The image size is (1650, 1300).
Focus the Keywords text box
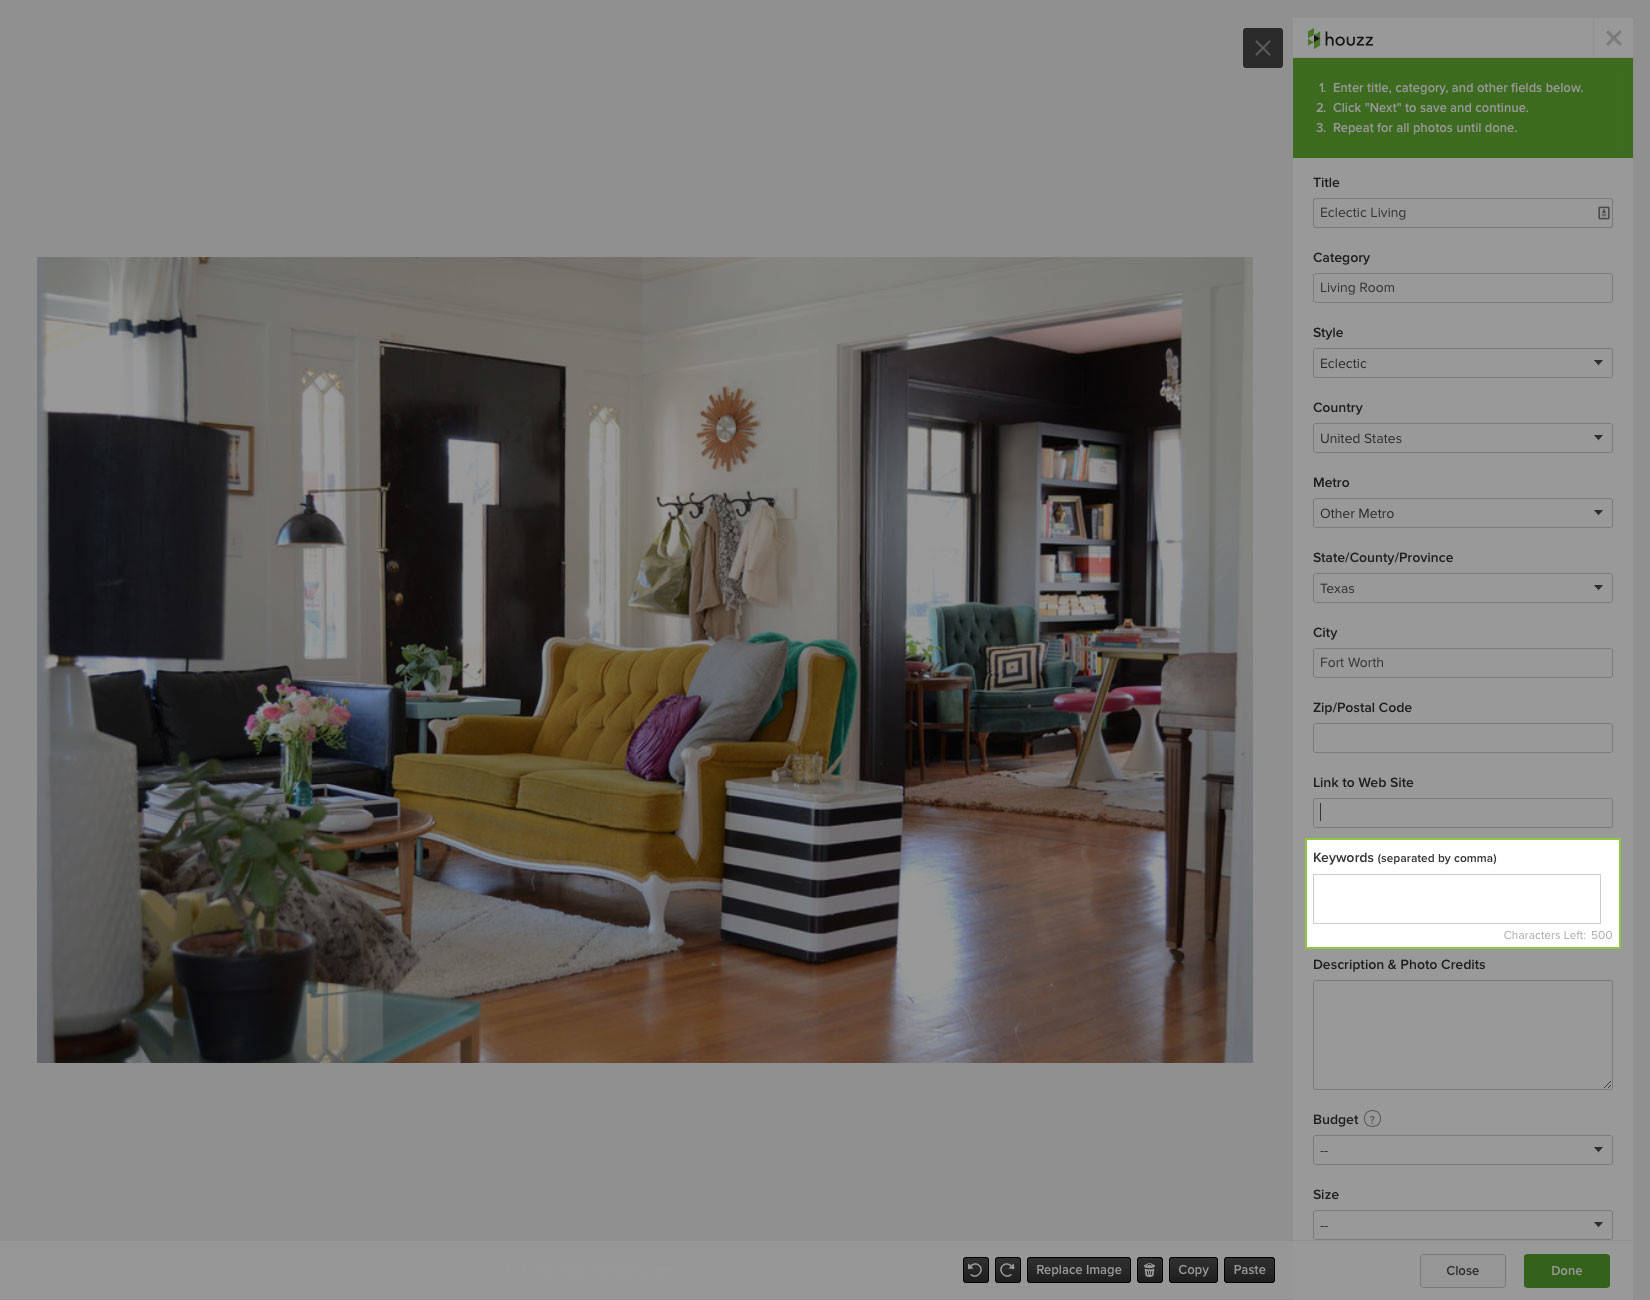click(x=1456, y=899)
